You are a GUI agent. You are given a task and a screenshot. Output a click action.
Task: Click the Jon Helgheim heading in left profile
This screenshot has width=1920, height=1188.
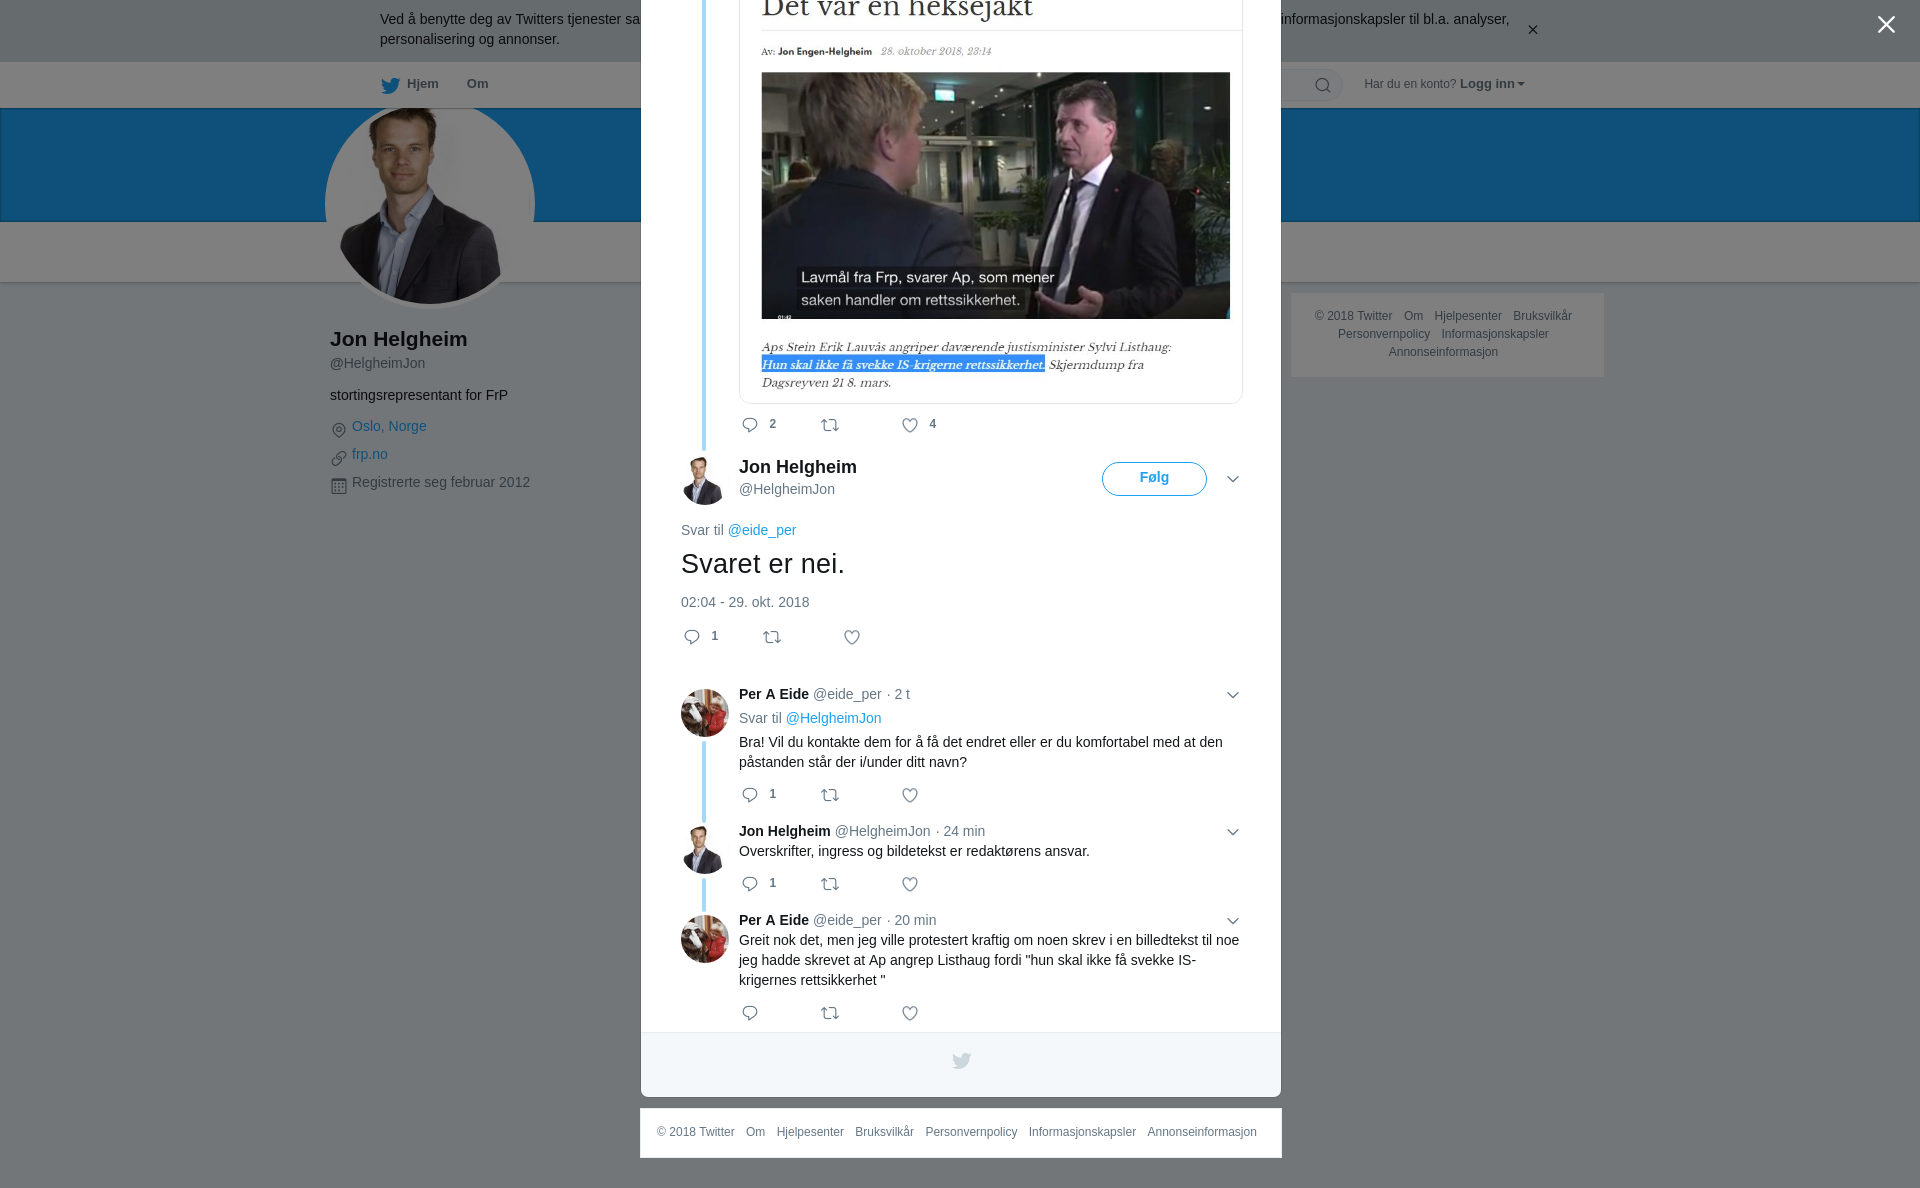coord(399,339)
